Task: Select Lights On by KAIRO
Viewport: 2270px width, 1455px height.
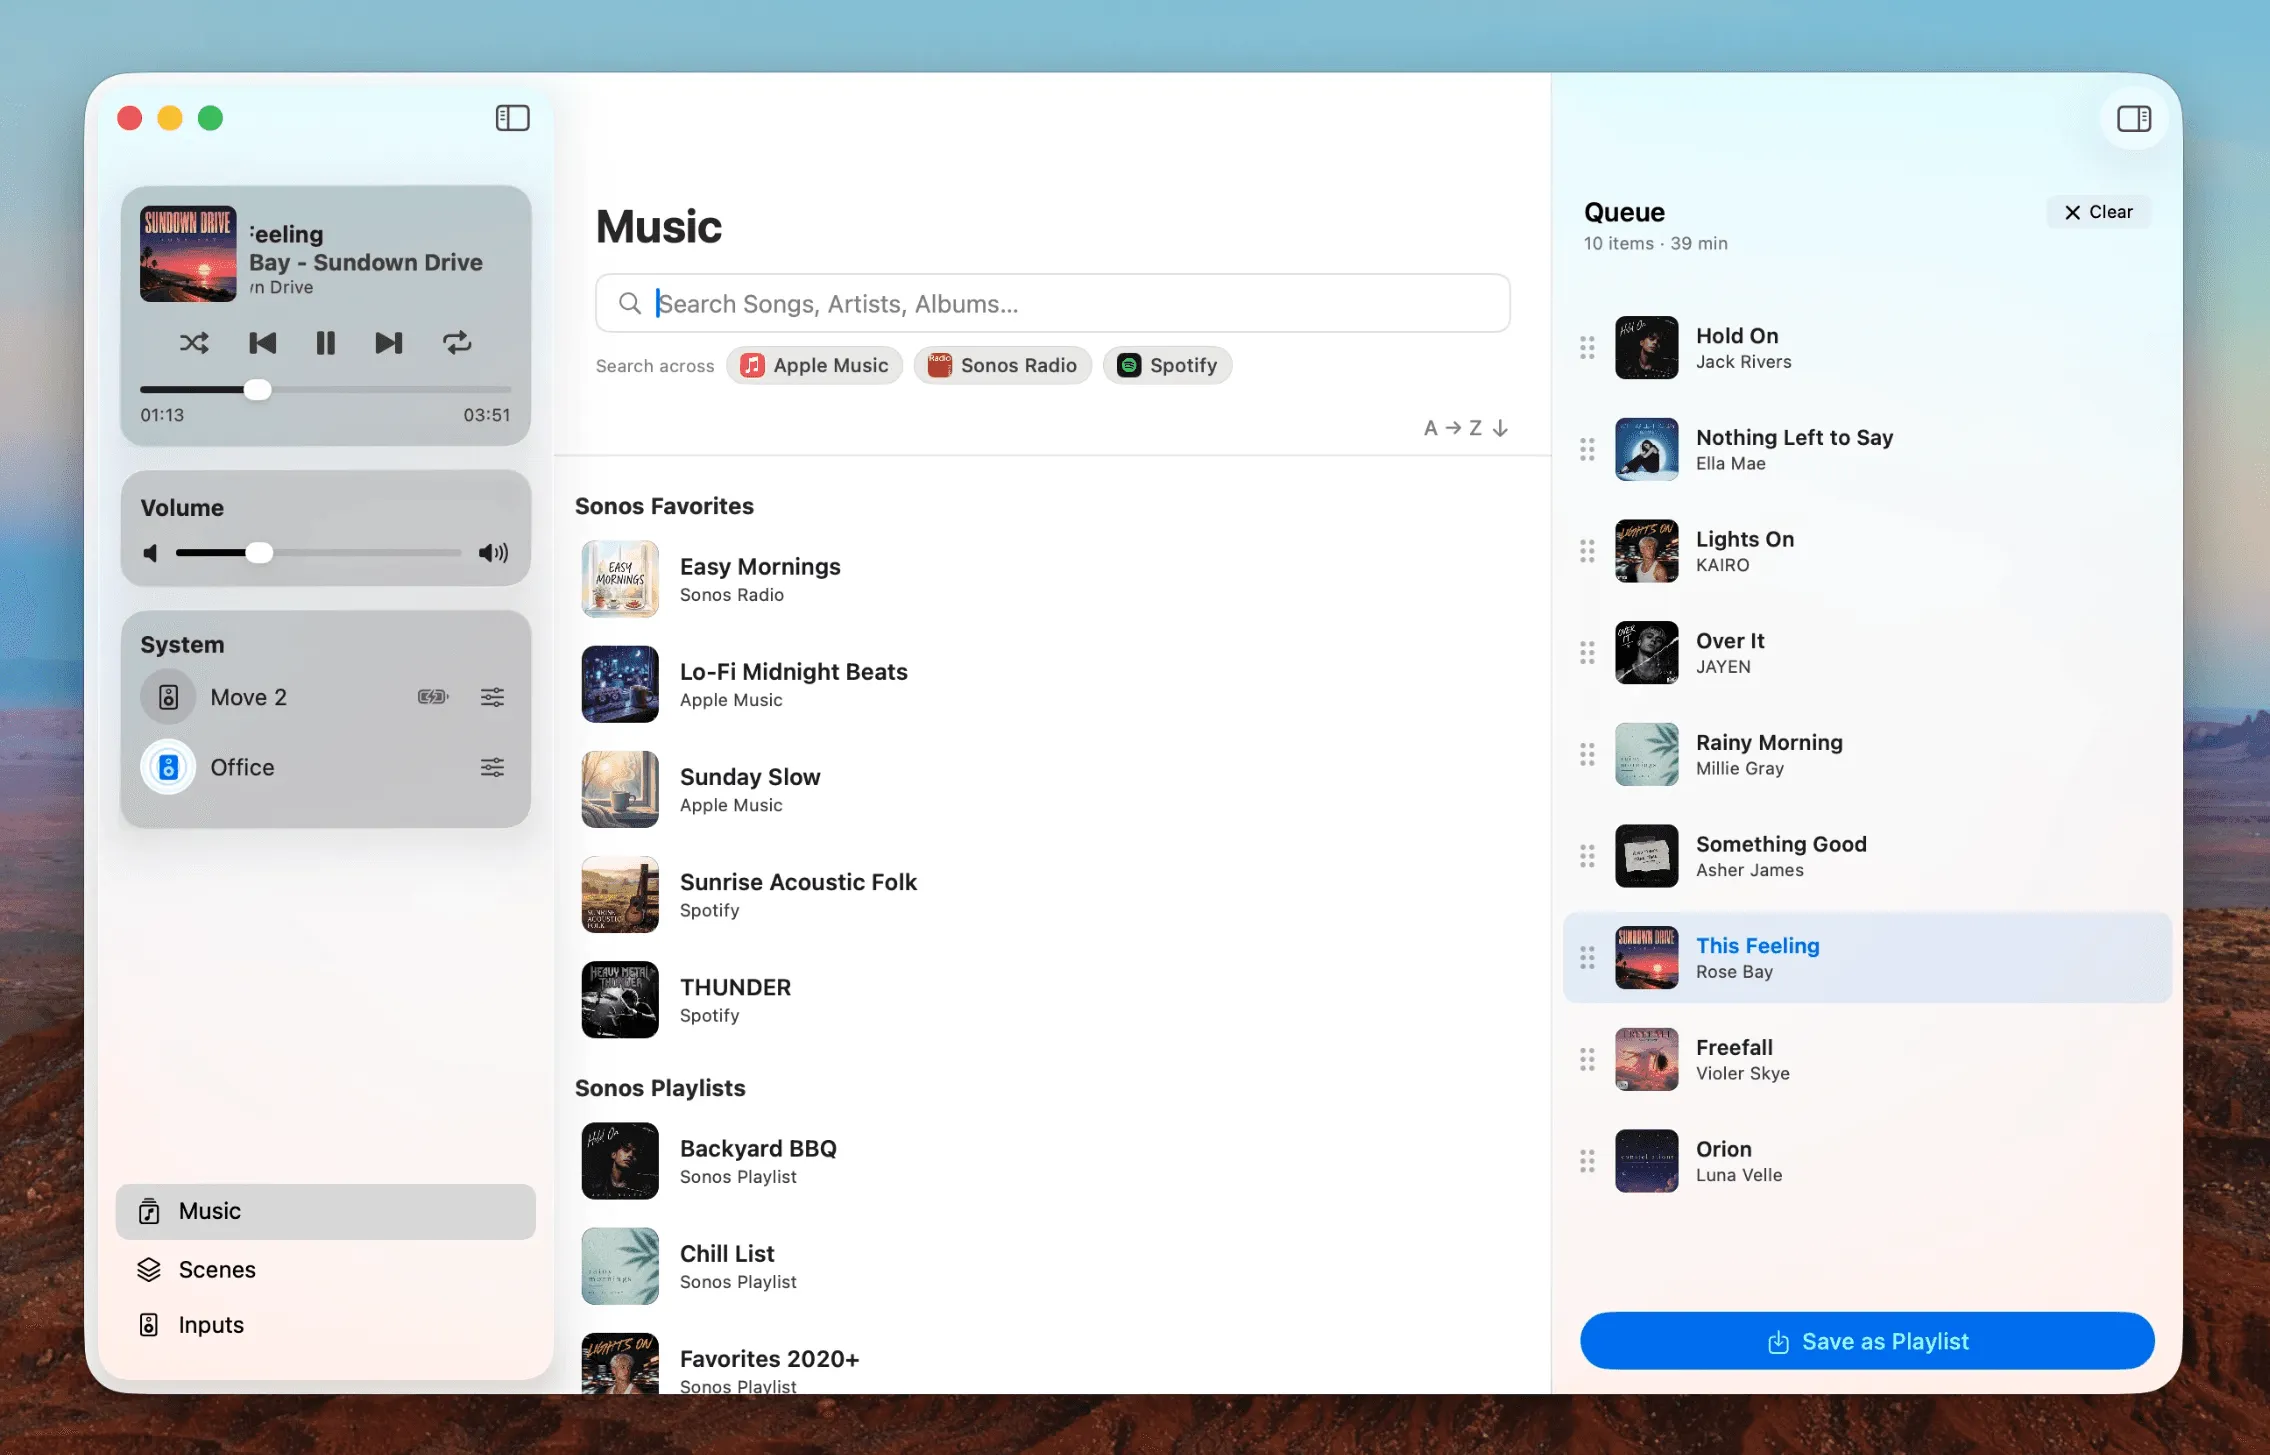Action: tap(1867, 551)
